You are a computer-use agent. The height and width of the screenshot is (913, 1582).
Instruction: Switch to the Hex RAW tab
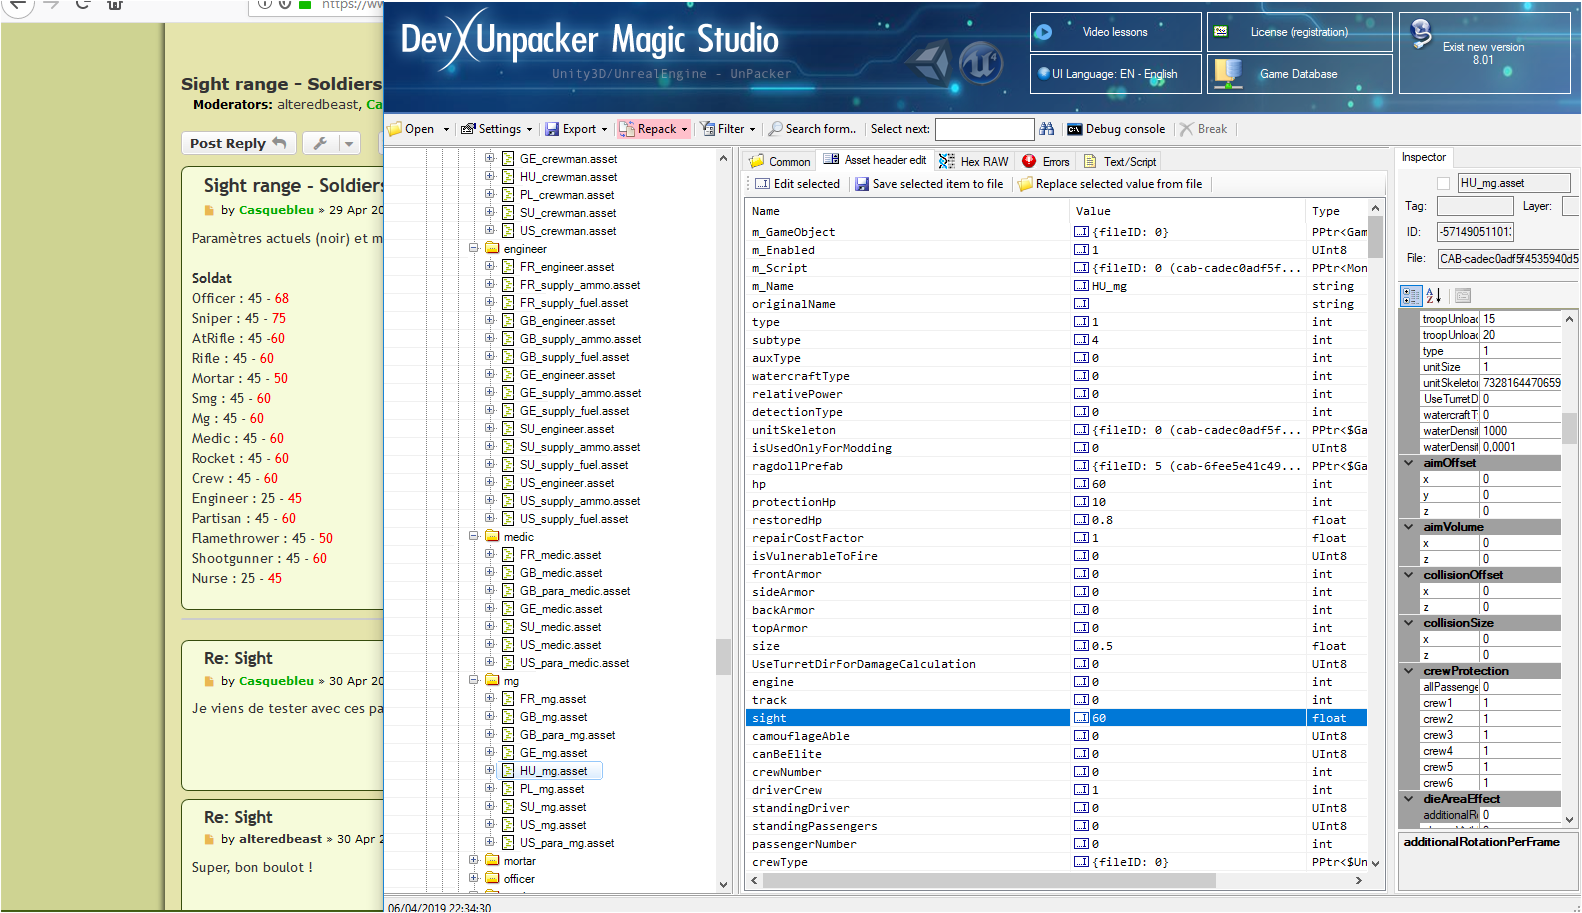coord(974,161)
